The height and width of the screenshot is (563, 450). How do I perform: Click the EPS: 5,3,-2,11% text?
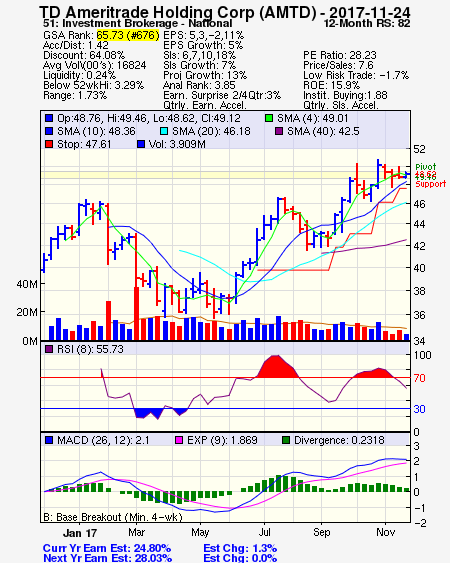point(203,35)
